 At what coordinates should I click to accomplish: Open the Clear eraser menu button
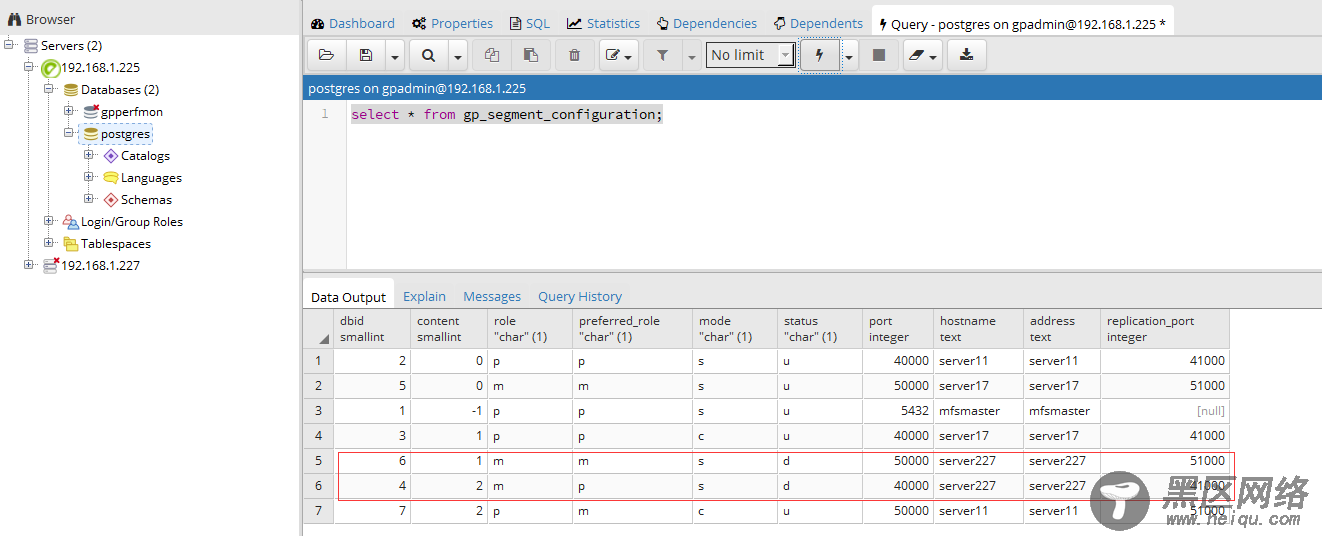[923, 55]
